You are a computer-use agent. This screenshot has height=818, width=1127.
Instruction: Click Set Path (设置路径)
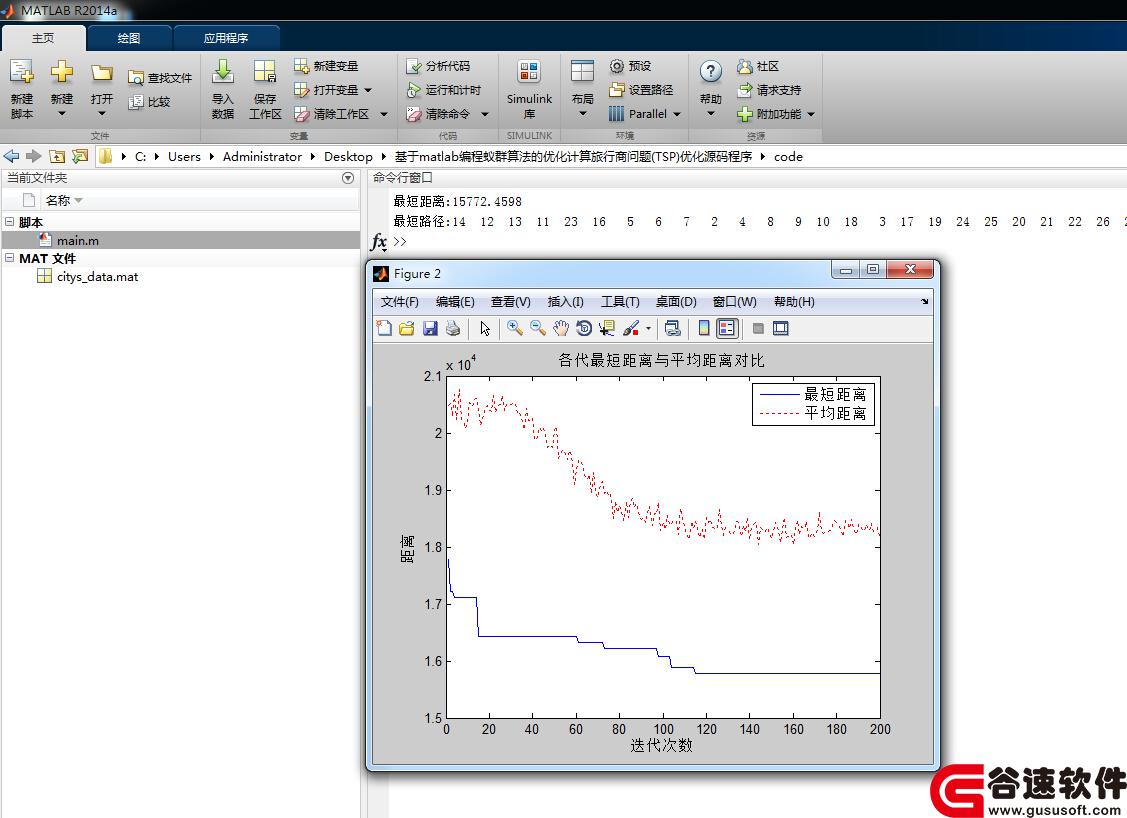tap(641, 90)
